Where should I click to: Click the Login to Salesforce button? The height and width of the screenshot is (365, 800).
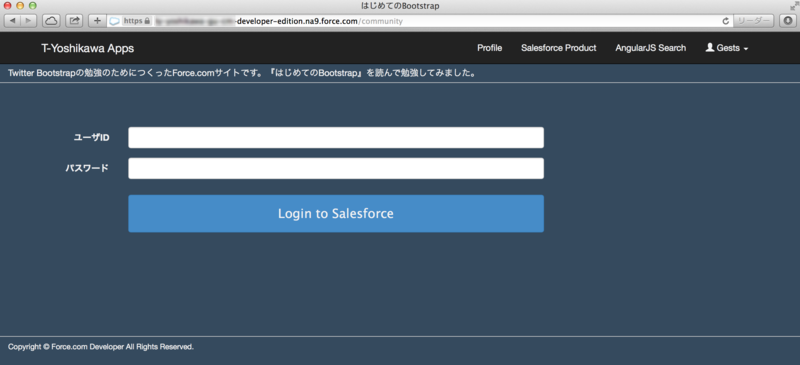click(x=336, y=213)
